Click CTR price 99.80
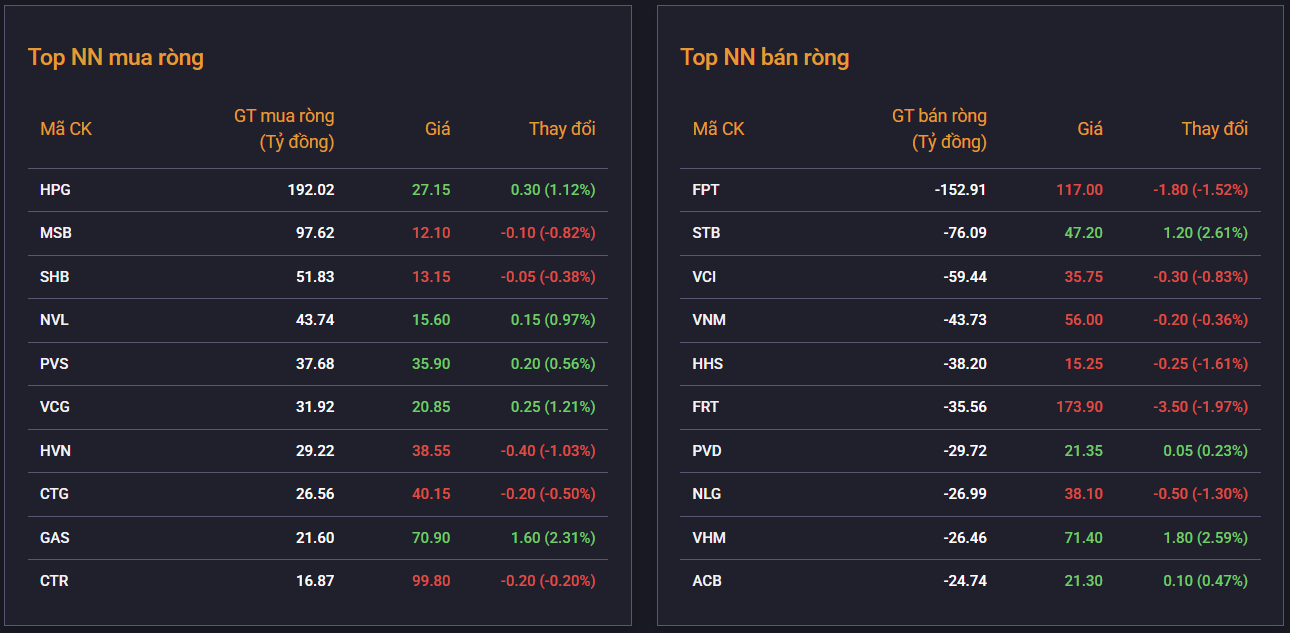Screen dimensions: 1290x633 (x=431, y=581)
